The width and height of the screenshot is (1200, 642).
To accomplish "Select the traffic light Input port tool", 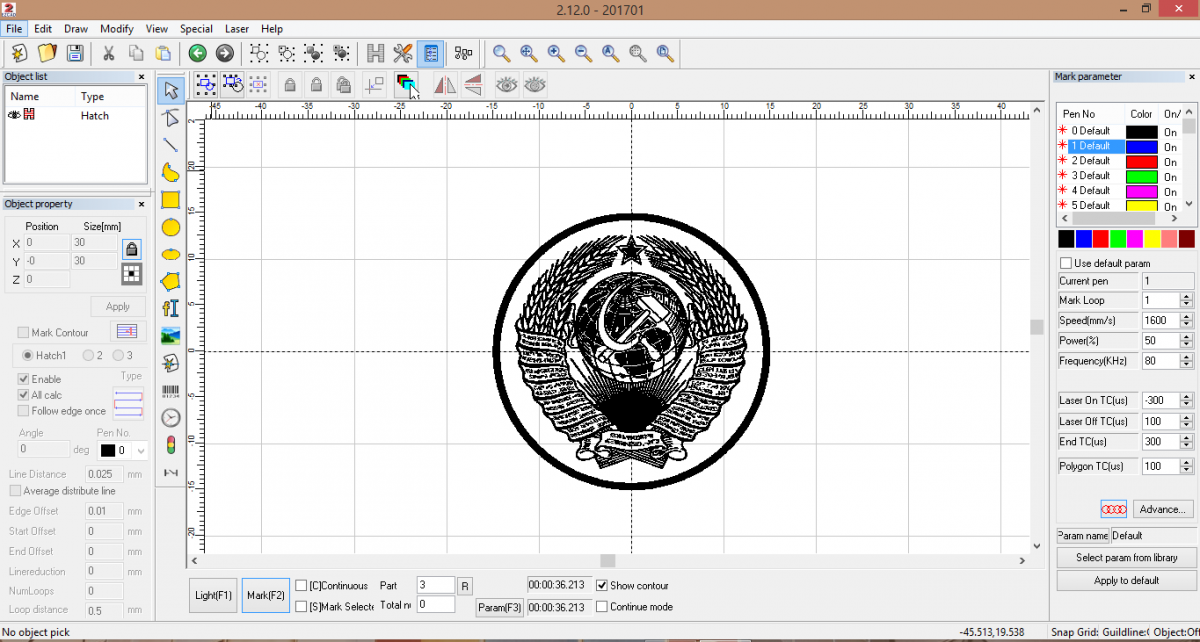I will [171, 444].
